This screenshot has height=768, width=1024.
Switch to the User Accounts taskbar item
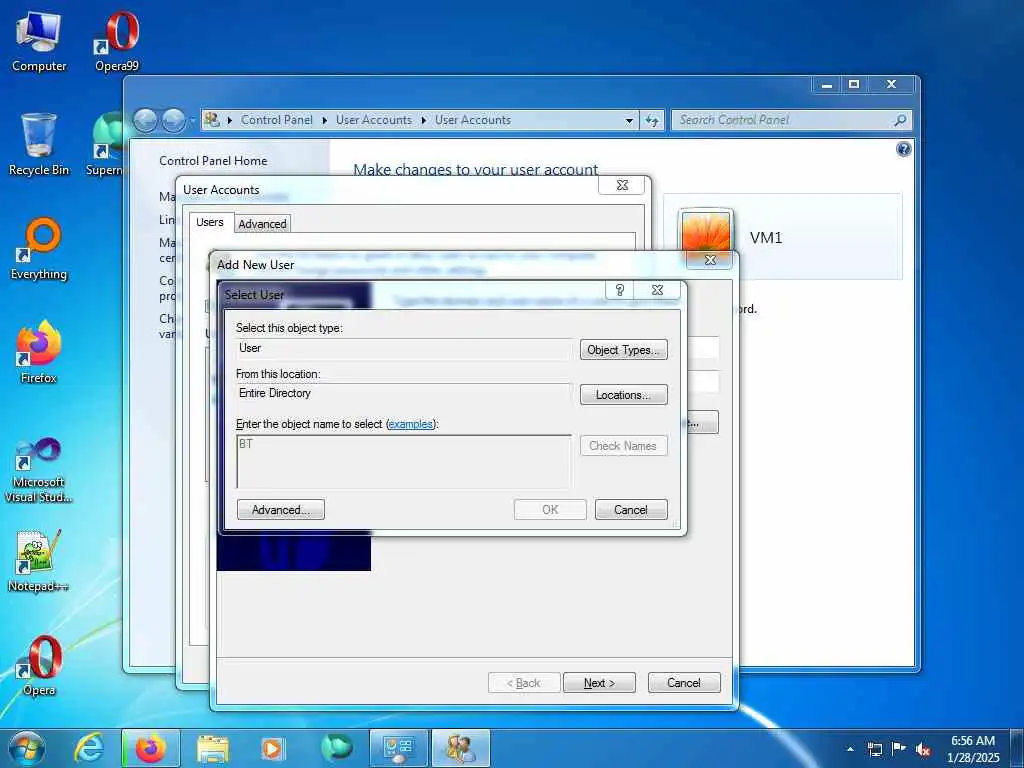460,748
